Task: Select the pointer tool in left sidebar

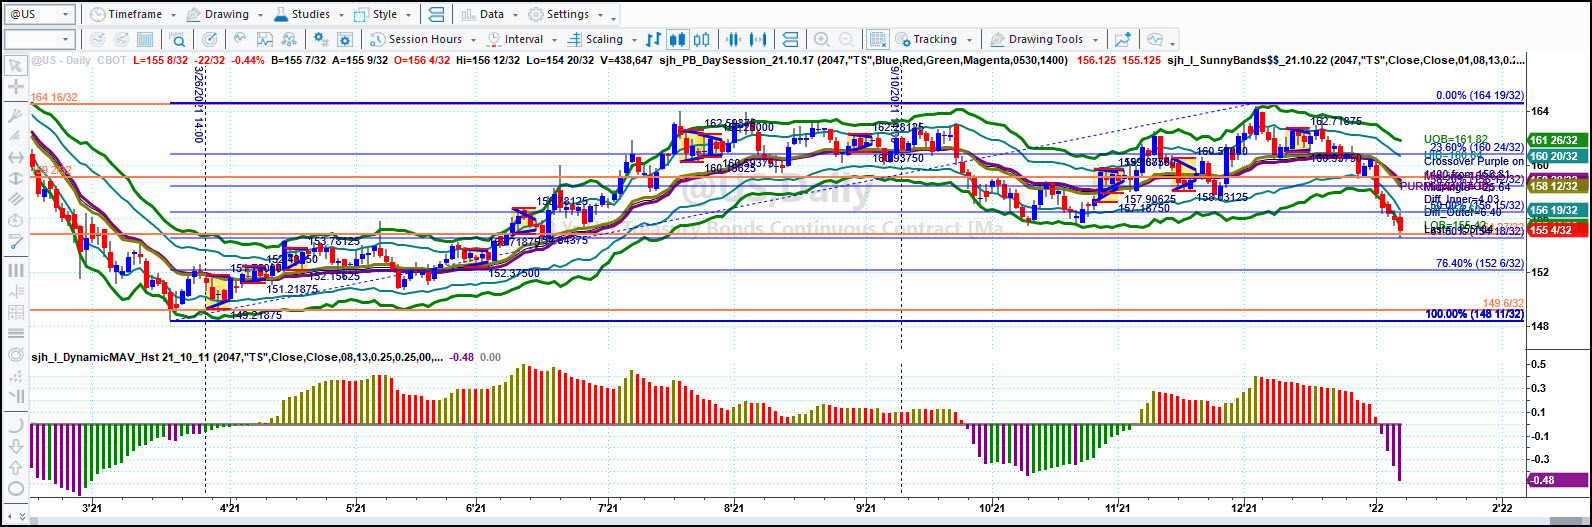Action: tap(15, 65)
